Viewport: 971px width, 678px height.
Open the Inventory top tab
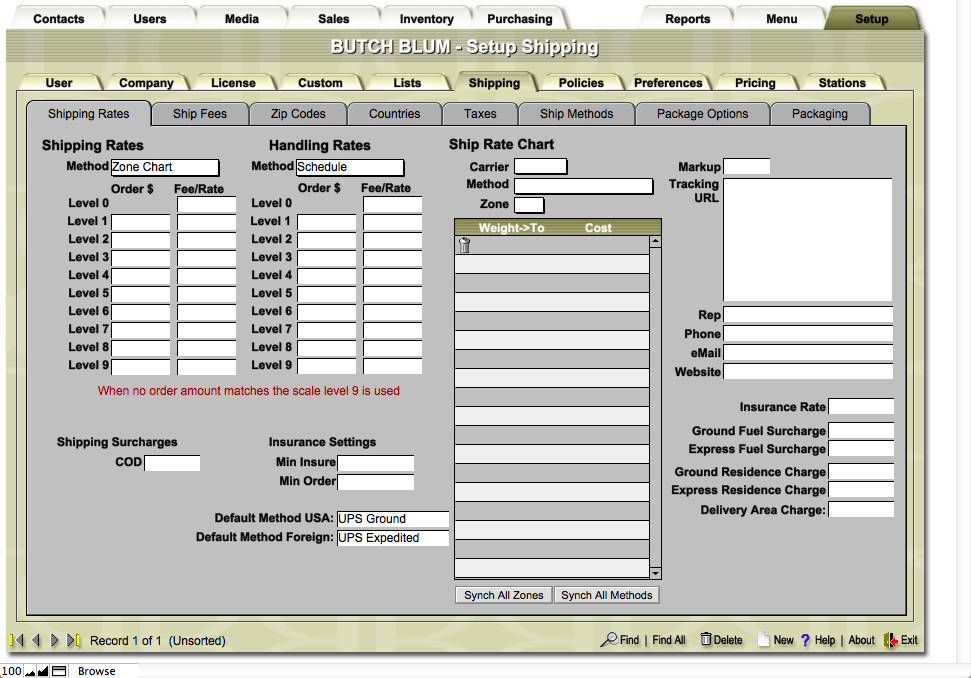tap(426, 19)
